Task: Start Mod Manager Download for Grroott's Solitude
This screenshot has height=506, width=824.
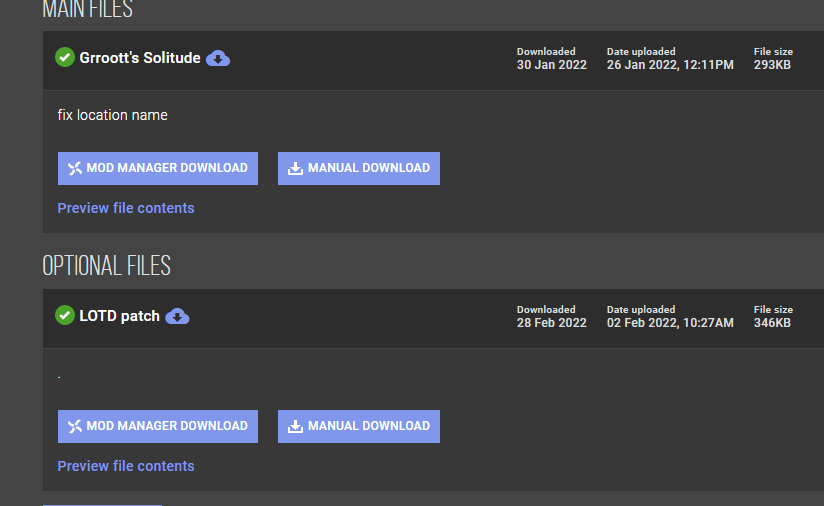Action: point(158,168)
